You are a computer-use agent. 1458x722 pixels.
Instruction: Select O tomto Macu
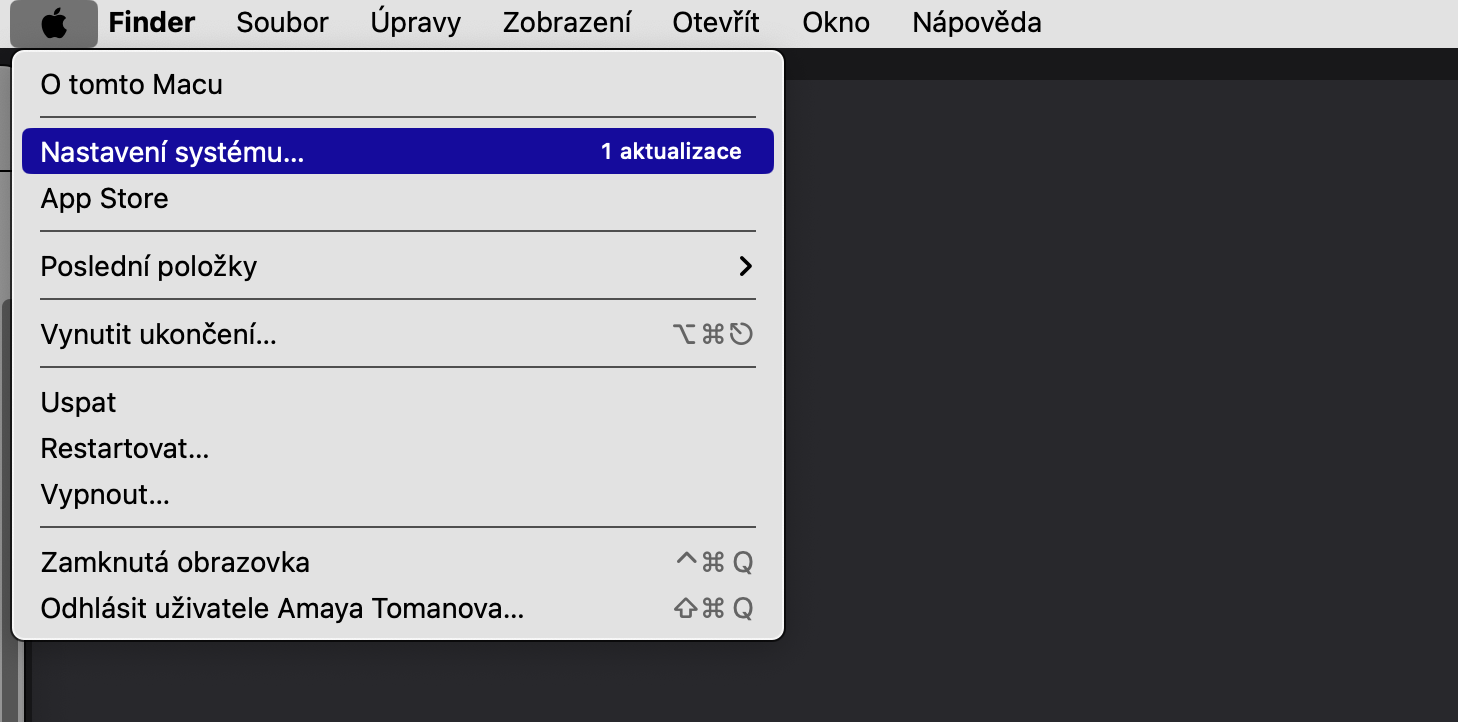(131, 84)
